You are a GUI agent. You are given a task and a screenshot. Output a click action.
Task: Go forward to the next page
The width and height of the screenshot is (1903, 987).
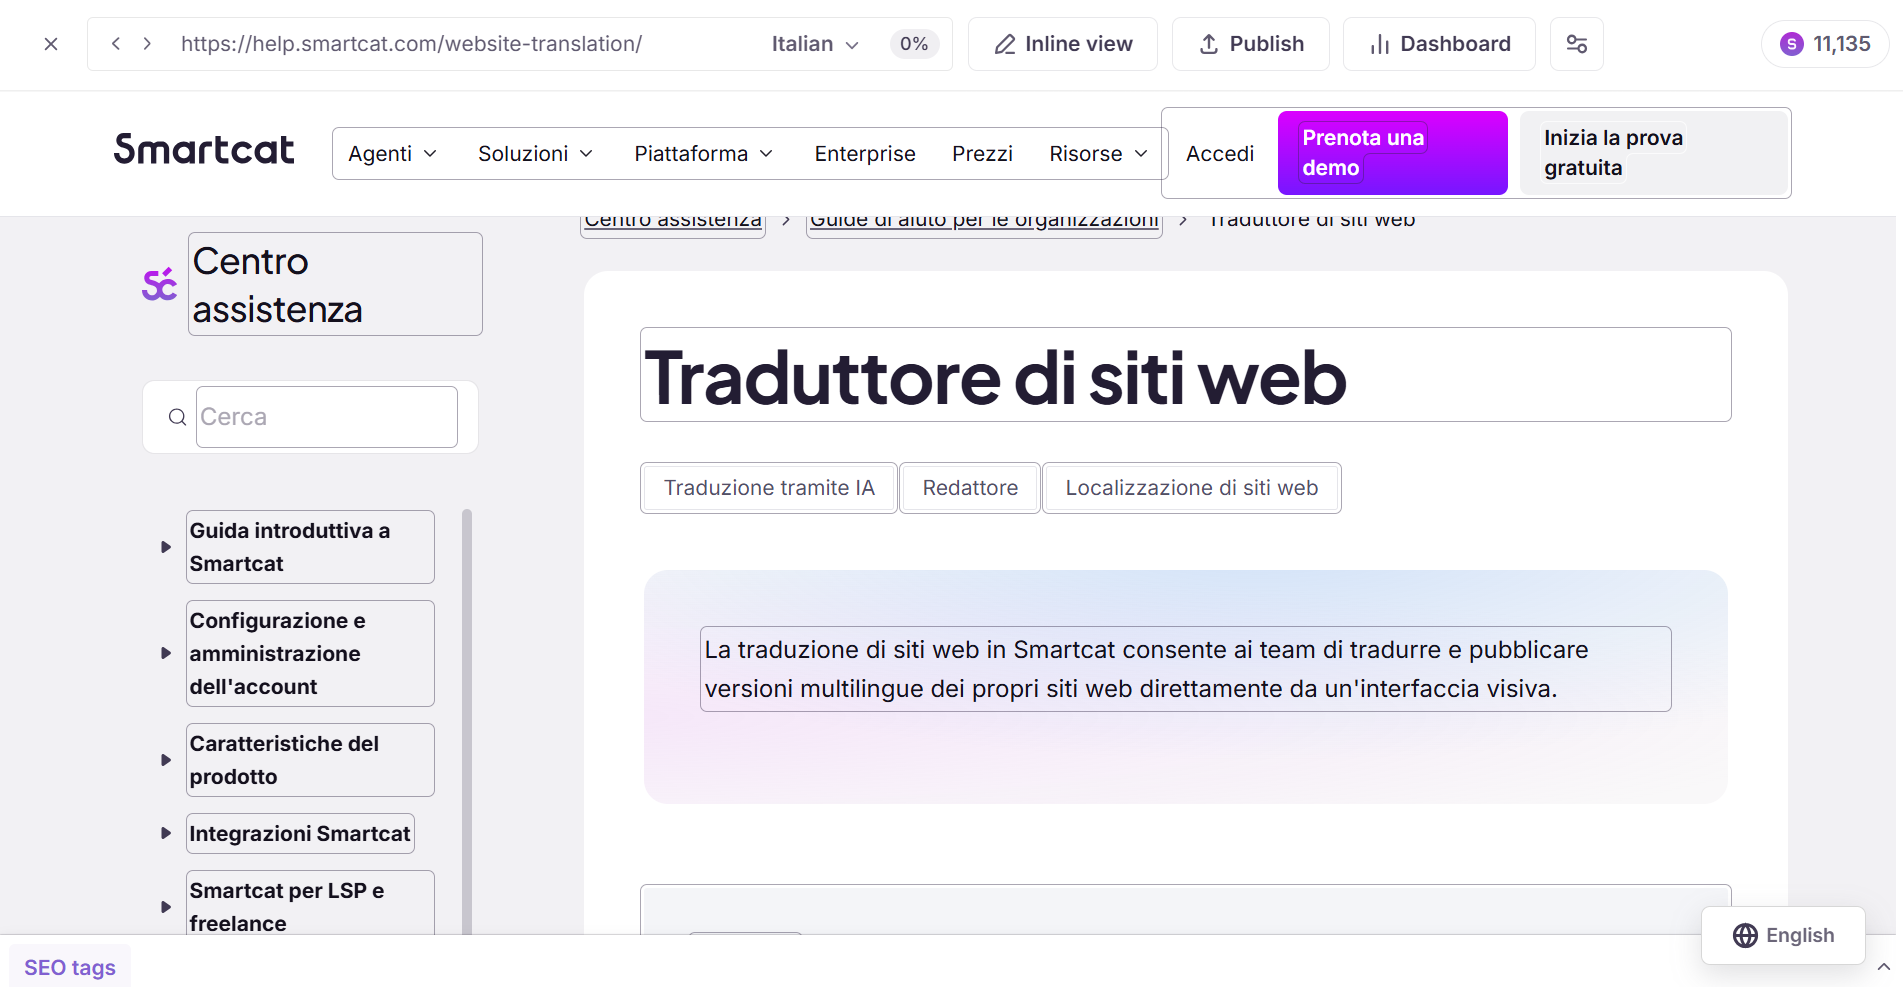tap(147, 44)
